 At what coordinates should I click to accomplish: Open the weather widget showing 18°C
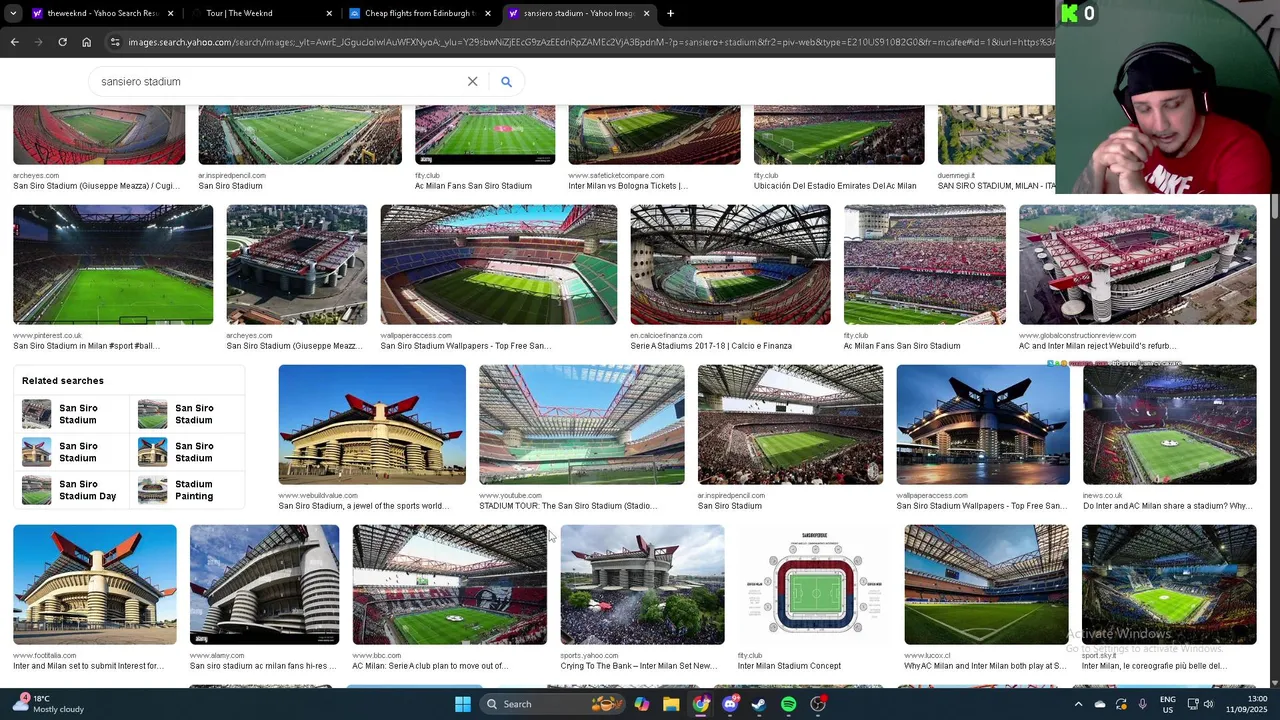[50, 704]
